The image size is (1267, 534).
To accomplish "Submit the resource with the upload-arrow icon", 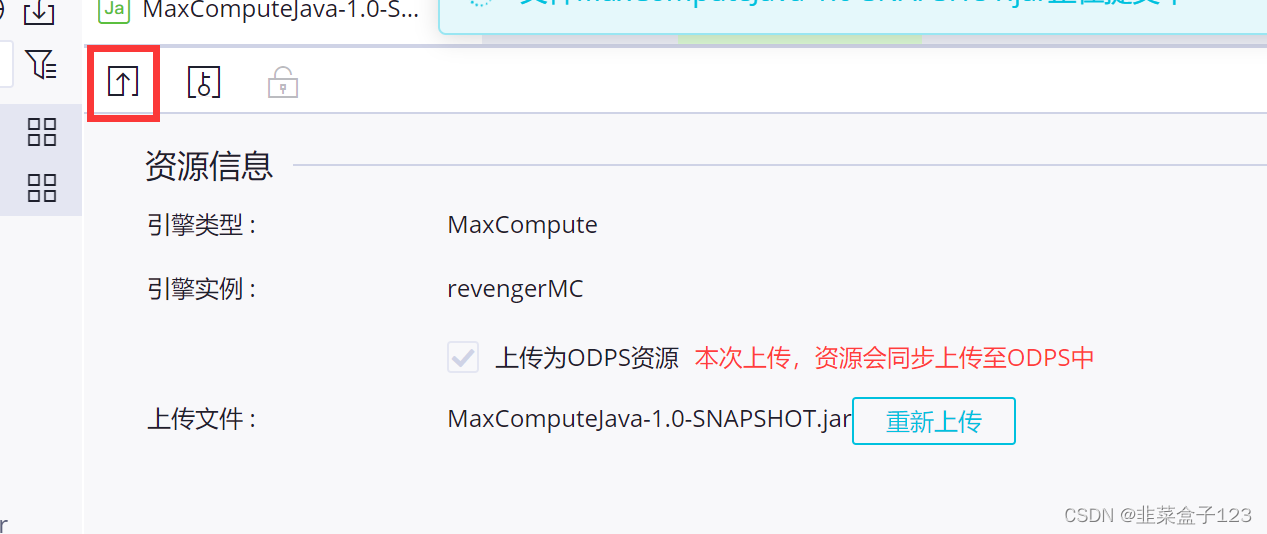I will coord(123,82).
